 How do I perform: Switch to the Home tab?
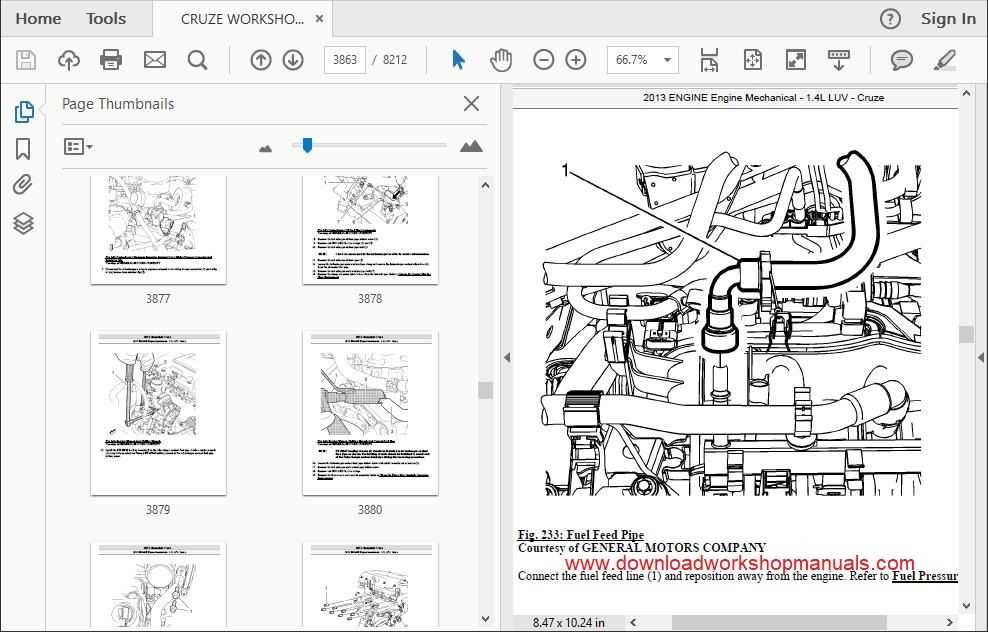[x=38, y=19]
